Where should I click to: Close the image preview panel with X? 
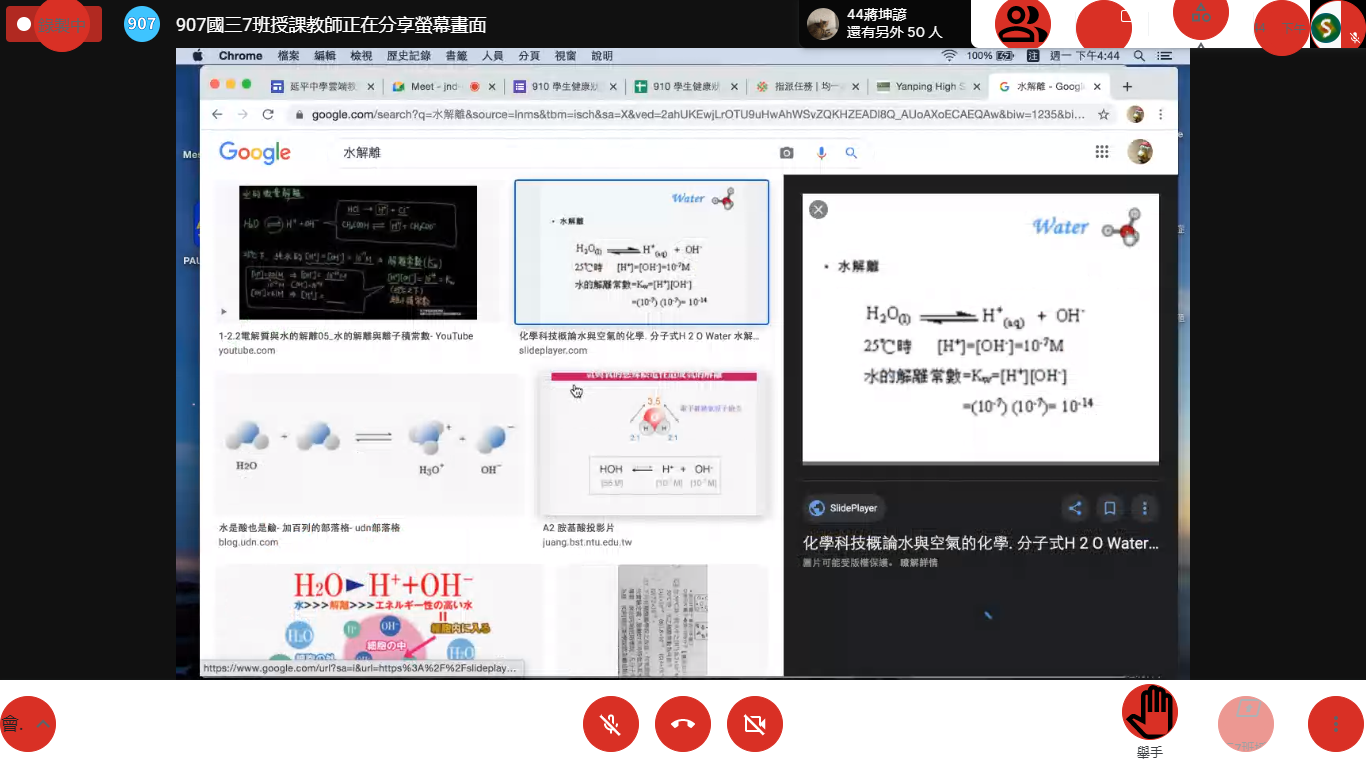tap(818, 209)
